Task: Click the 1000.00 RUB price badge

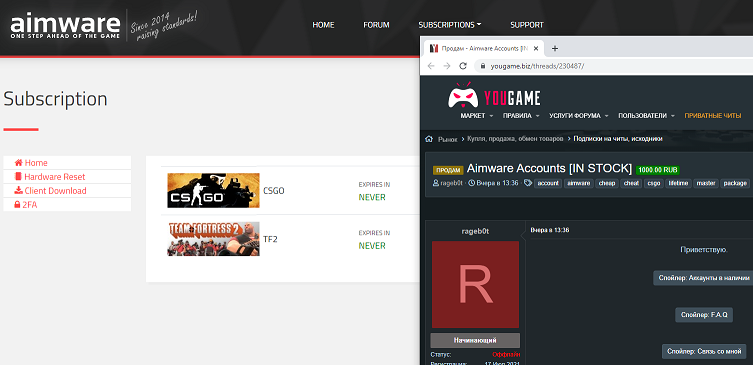Action: 657,170
